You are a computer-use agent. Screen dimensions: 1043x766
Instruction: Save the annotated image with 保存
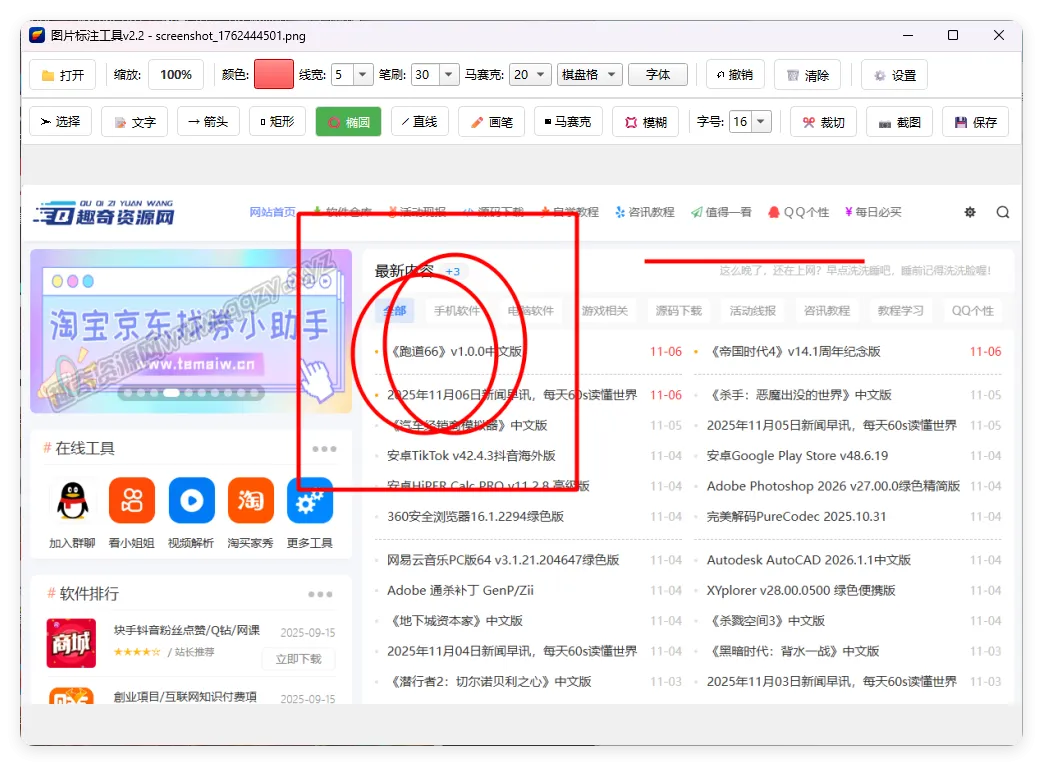(975, 121)
